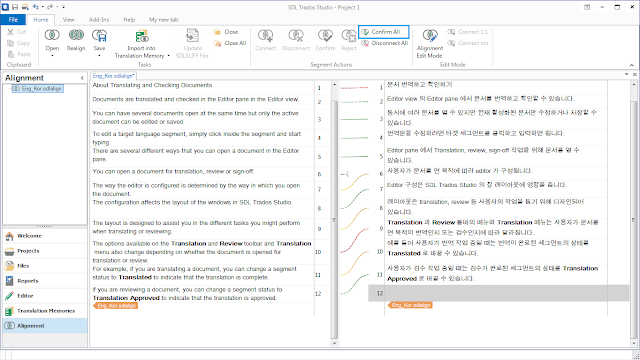
Task: Select the Eng_Kor.sdlalign document tab
Action: point(113,76)
